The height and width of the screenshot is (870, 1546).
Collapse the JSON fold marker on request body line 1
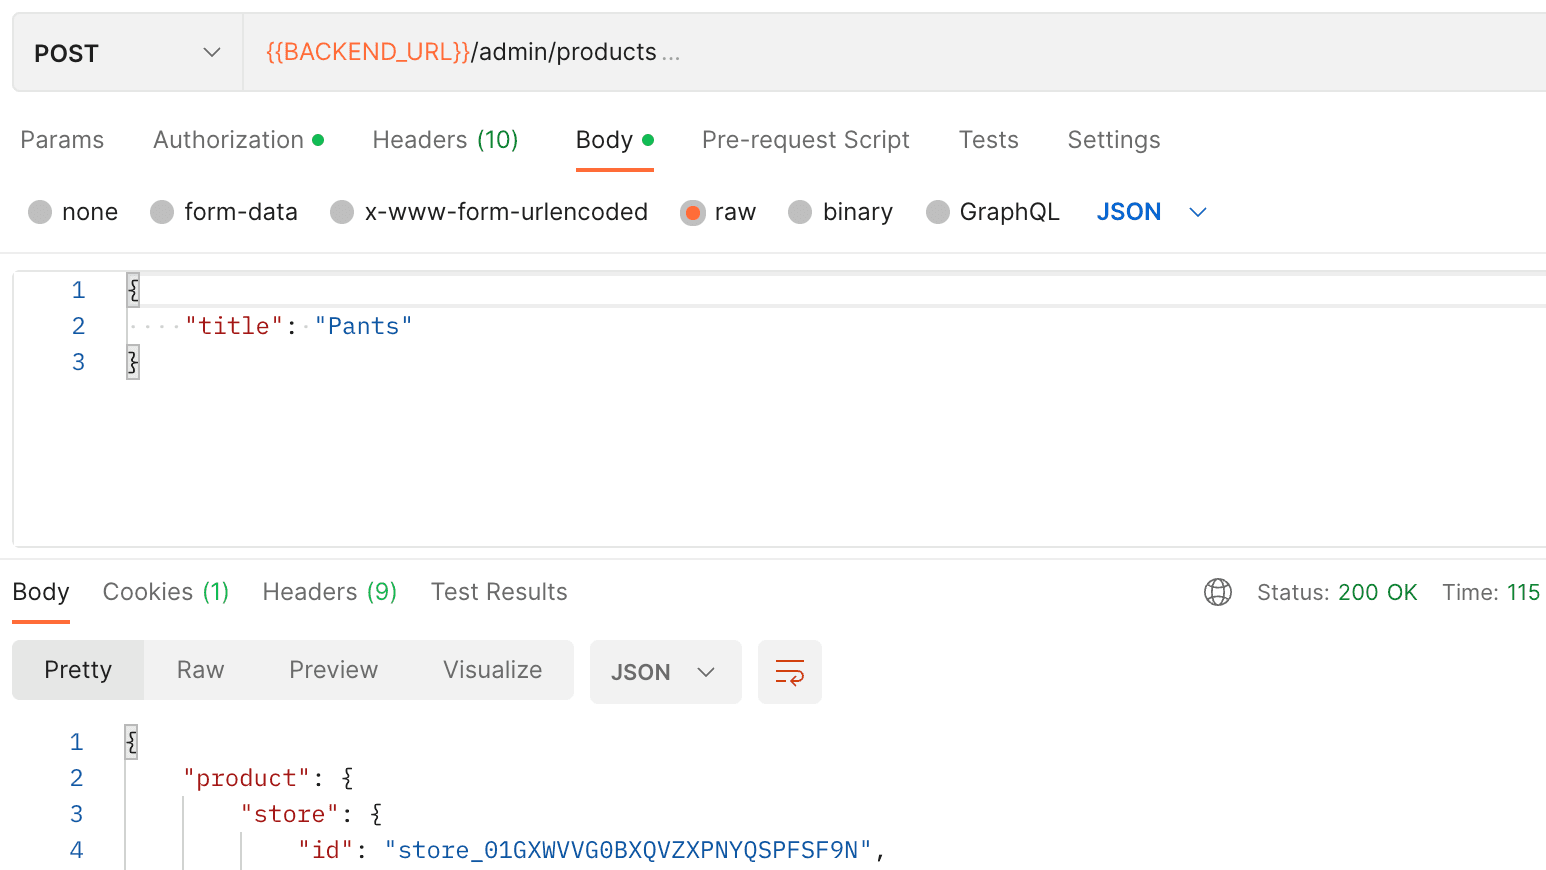[131, 289]
